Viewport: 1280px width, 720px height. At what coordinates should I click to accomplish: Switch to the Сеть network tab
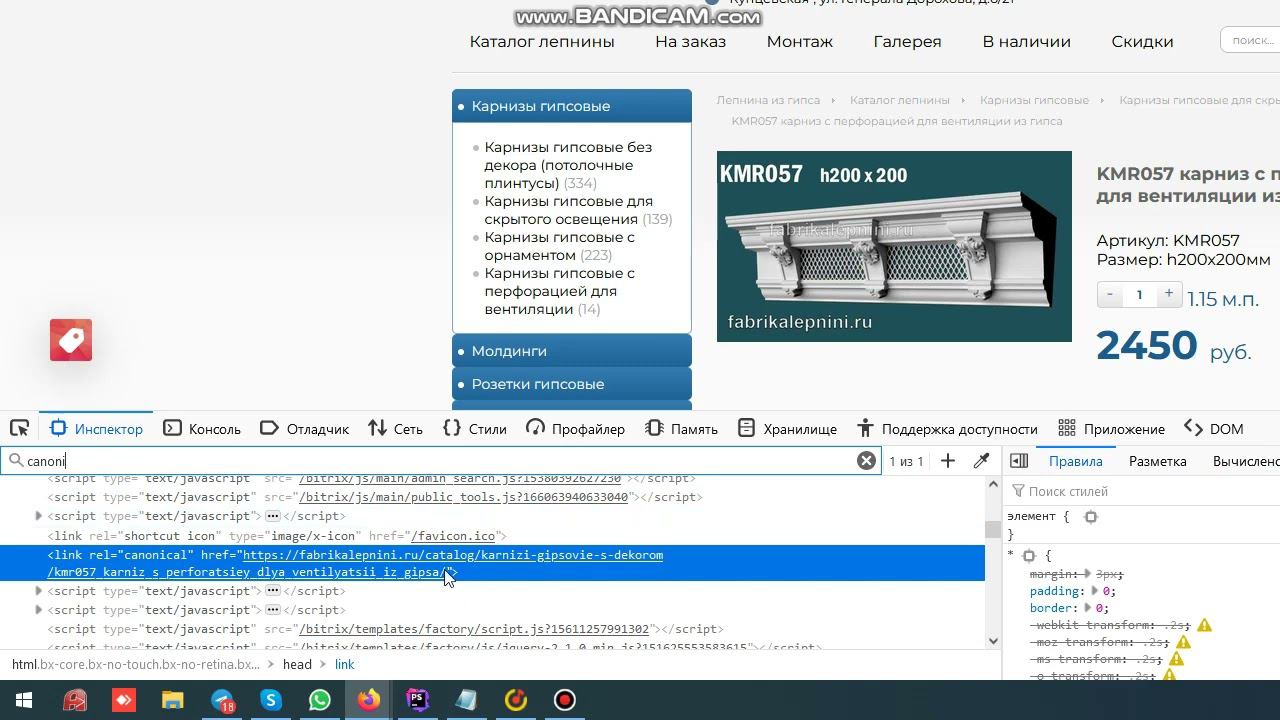click(395, 428)
